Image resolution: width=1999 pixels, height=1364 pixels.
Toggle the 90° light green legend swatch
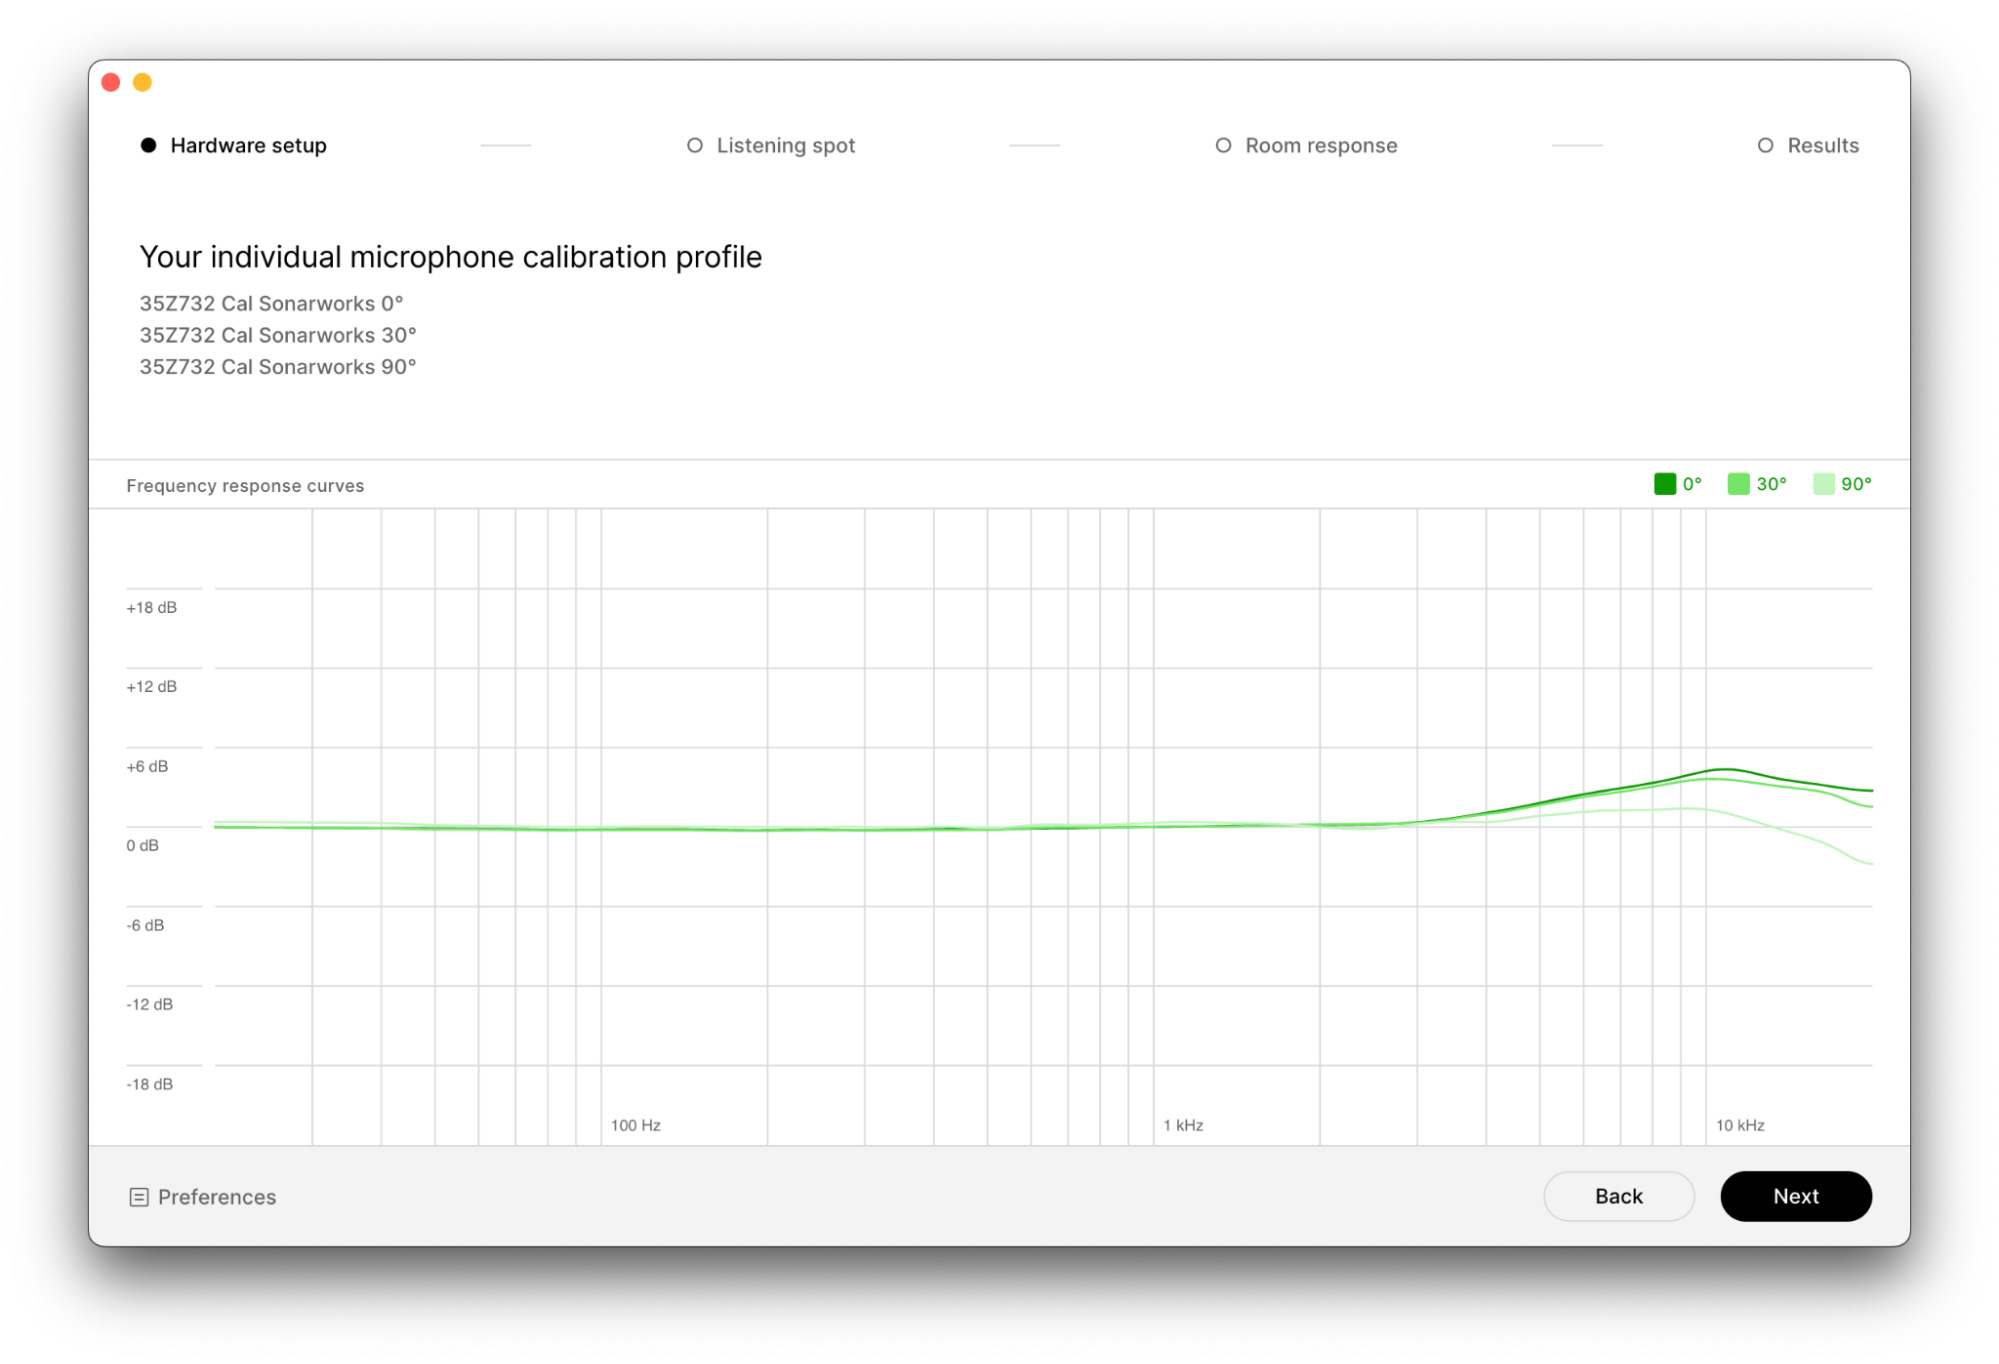coord(1824,484)
